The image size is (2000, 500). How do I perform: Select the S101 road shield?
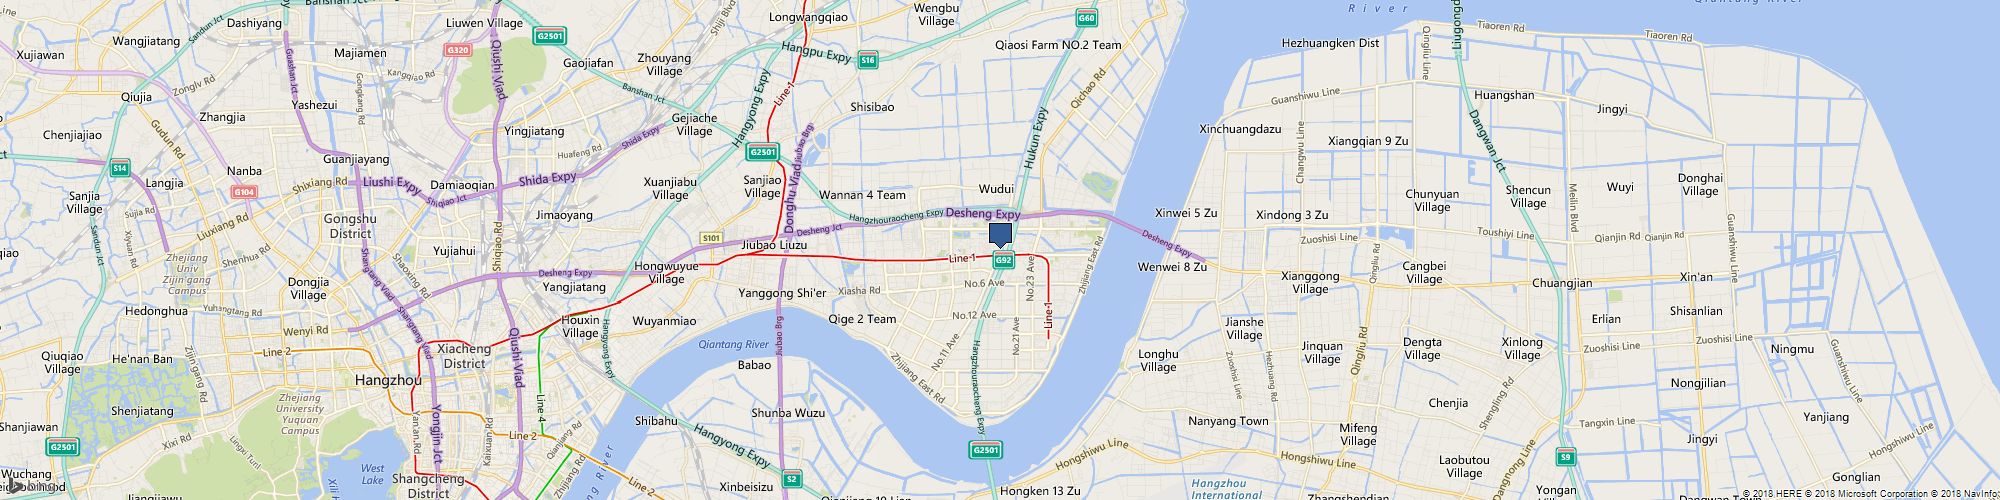711,238
